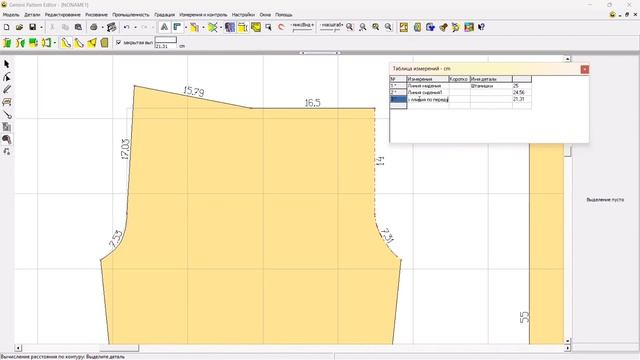The height and width of the screenshot is (360, 640).
Task: Click the left arrow of horizontal scrollbar
Action: [18, 348]
